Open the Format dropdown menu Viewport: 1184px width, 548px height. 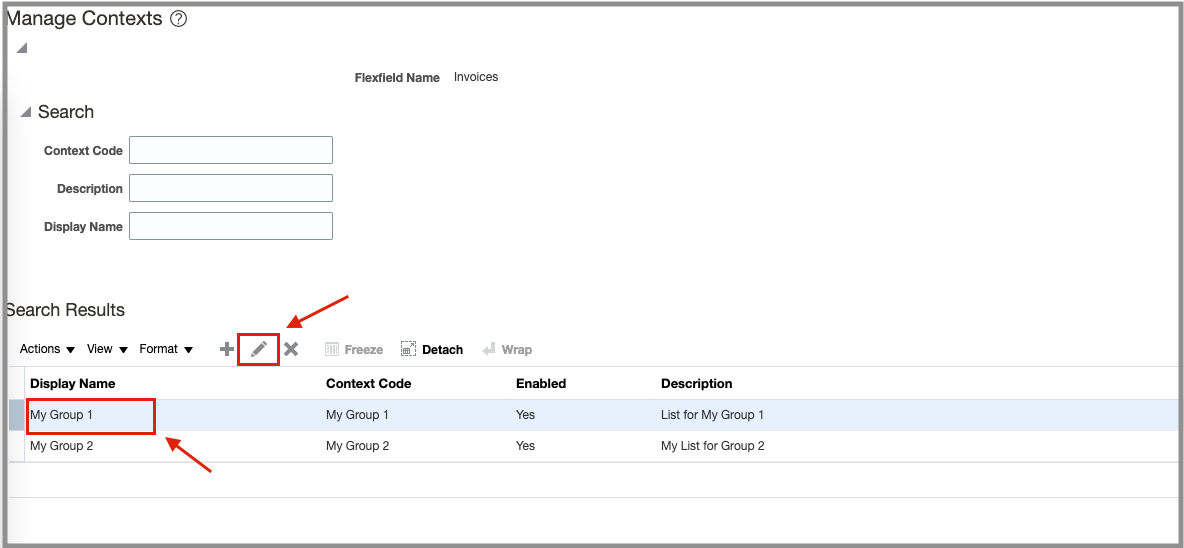coord(166,349)
